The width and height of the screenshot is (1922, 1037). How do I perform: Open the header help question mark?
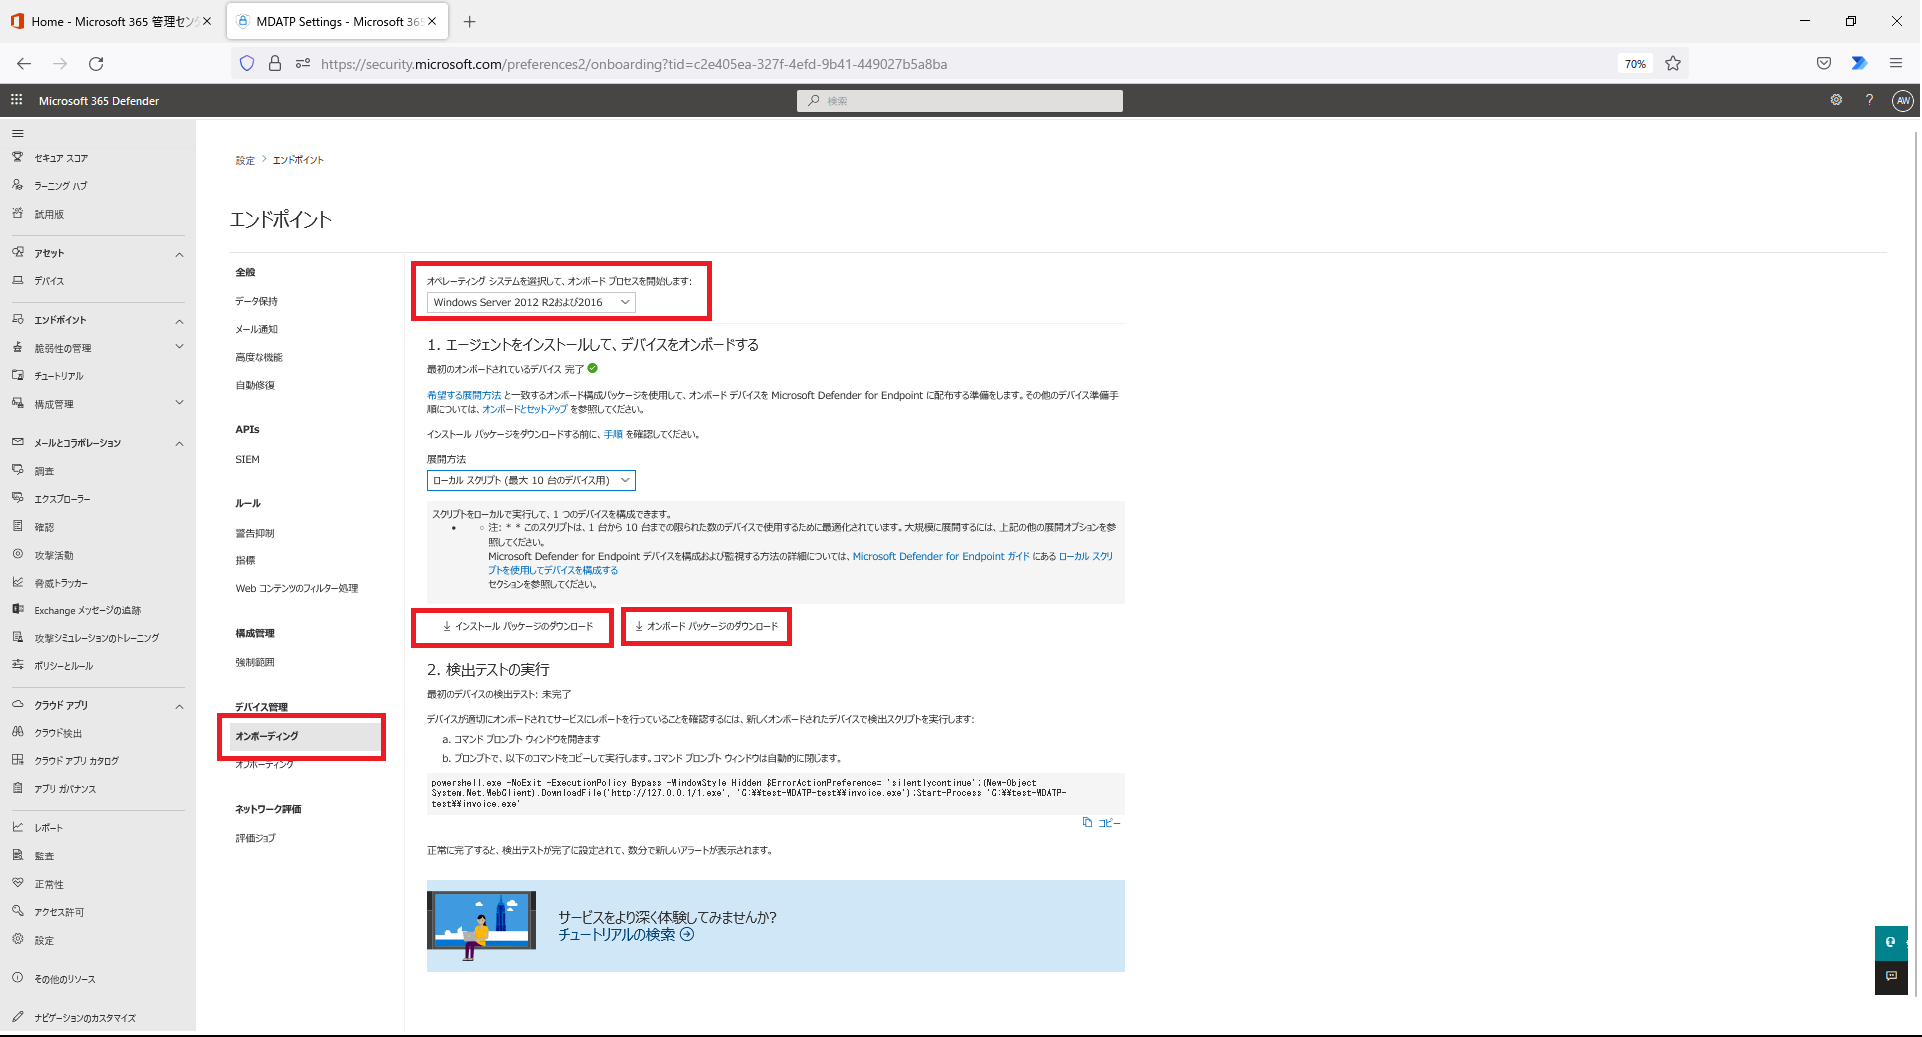point(1869,100)
